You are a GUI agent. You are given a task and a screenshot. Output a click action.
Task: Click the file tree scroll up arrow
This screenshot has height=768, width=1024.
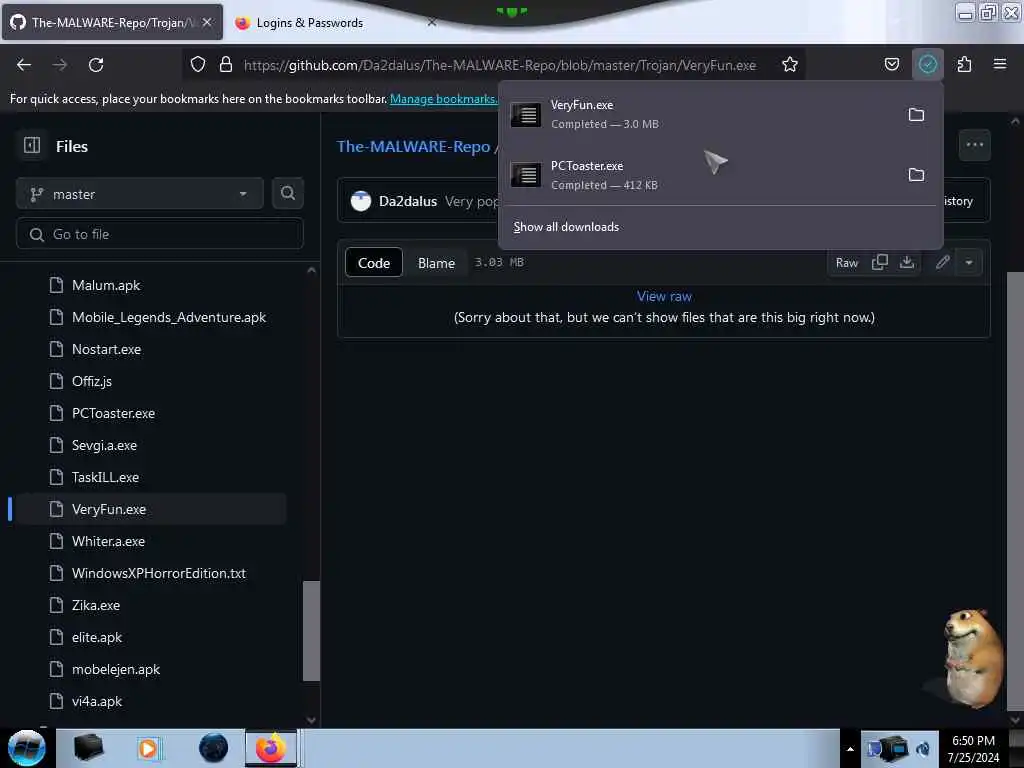click(x=312, y=270)
